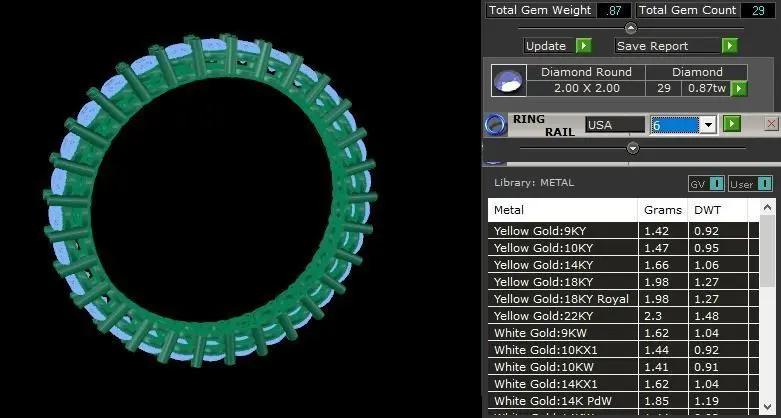The image size is (781, 418).
Task: Sort by the Metal column header
Action: click(x=562, y=210)
